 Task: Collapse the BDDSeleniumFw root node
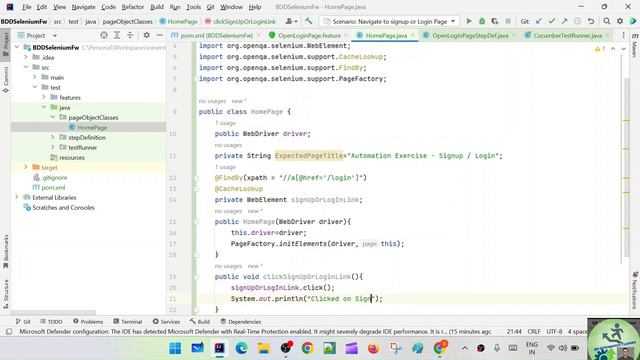pyautogui.click(x=17, y=47)
